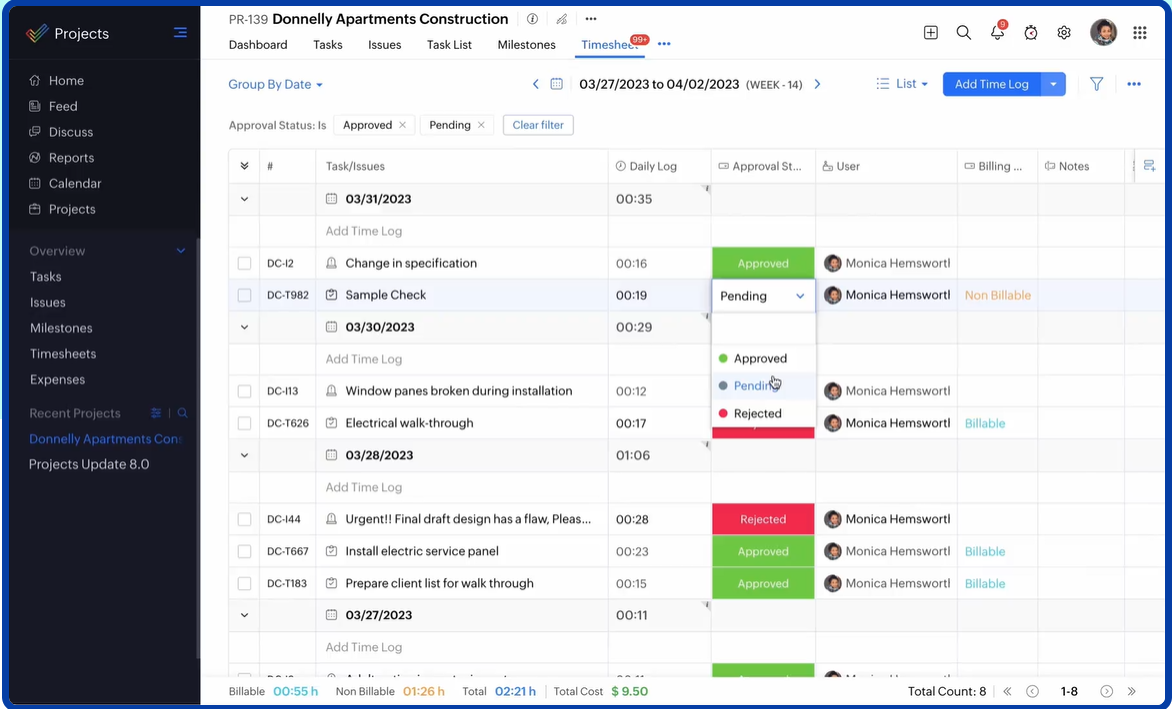Click the timer stopwatch icon
Viewport: 1172px width, 709px height.
pyautogui.click(x=1031, y=33)
